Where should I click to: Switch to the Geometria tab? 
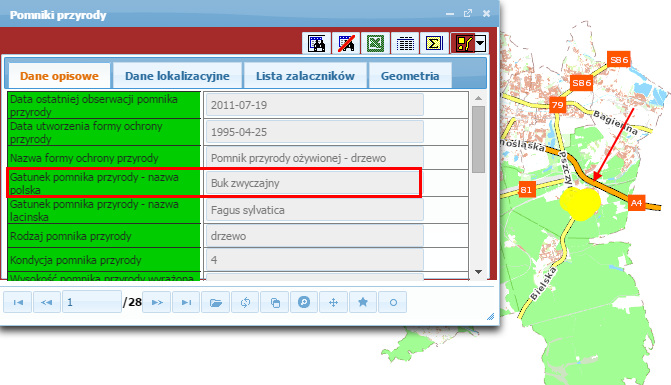410,76
